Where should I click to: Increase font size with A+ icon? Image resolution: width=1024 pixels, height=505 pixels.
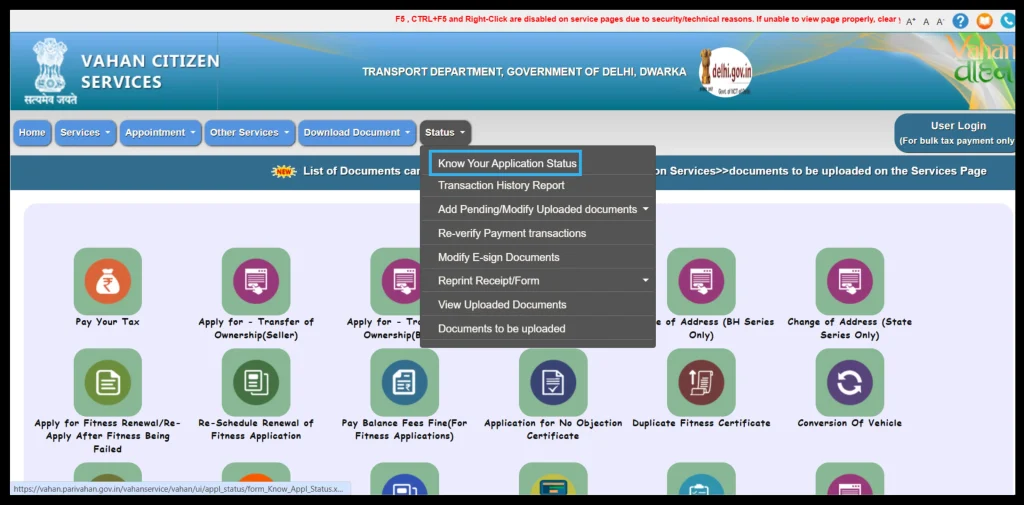911,22
